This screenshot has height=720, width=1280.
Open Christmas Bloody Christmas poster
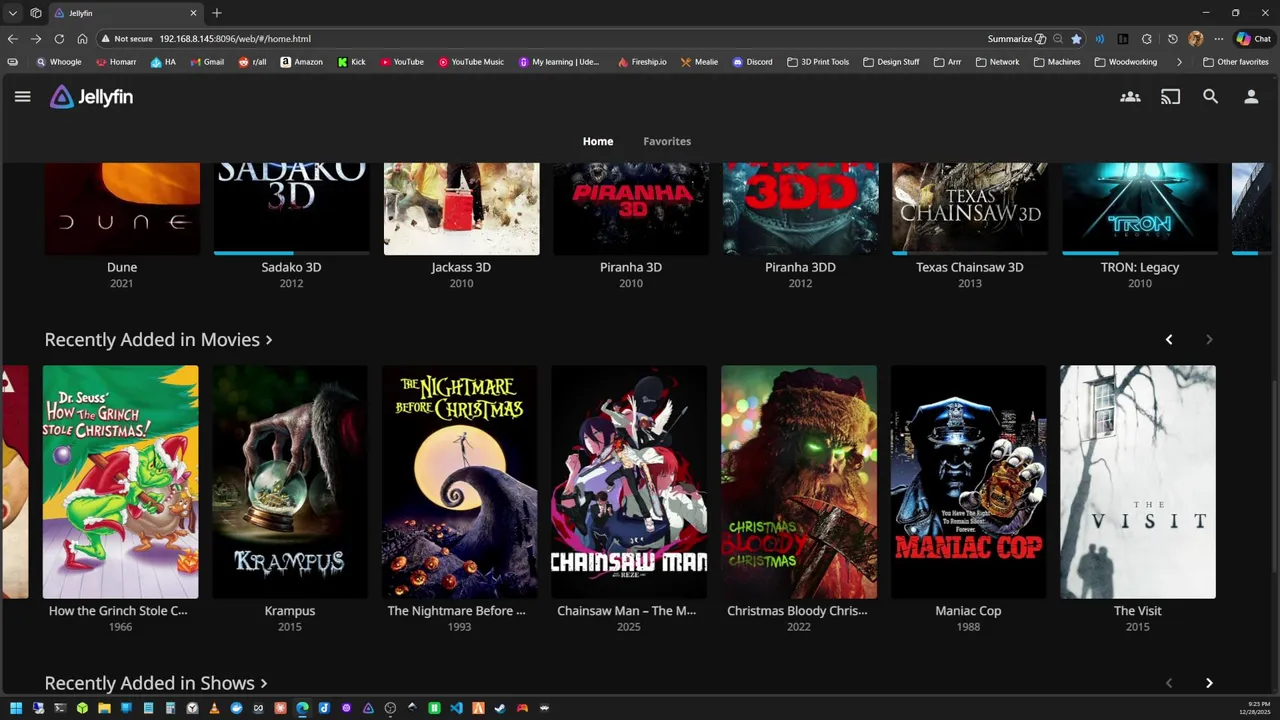(799, 482)
